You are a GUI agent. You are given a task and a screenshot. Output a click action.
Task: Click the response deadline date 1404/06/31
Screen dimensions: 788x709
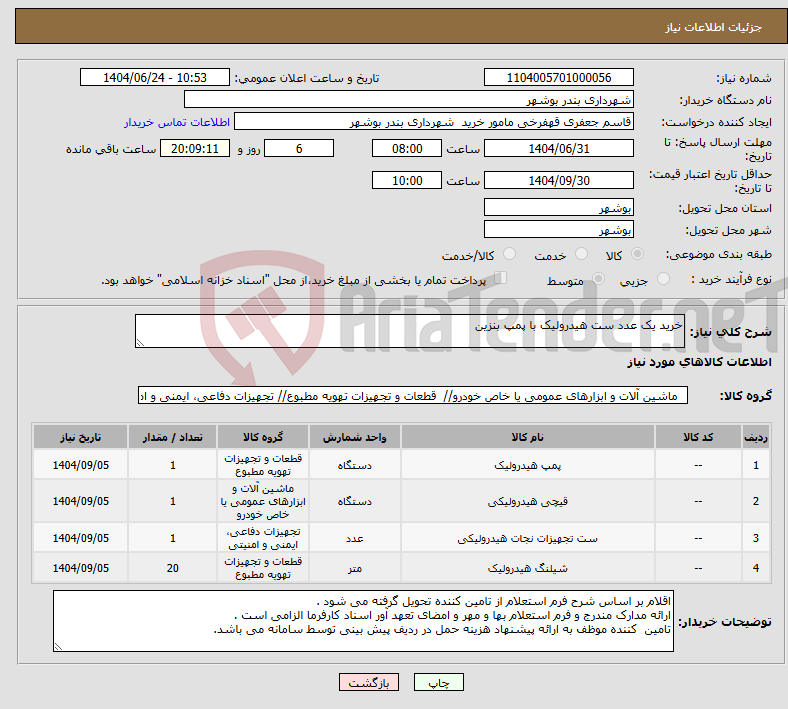click(x=559, y=149)
